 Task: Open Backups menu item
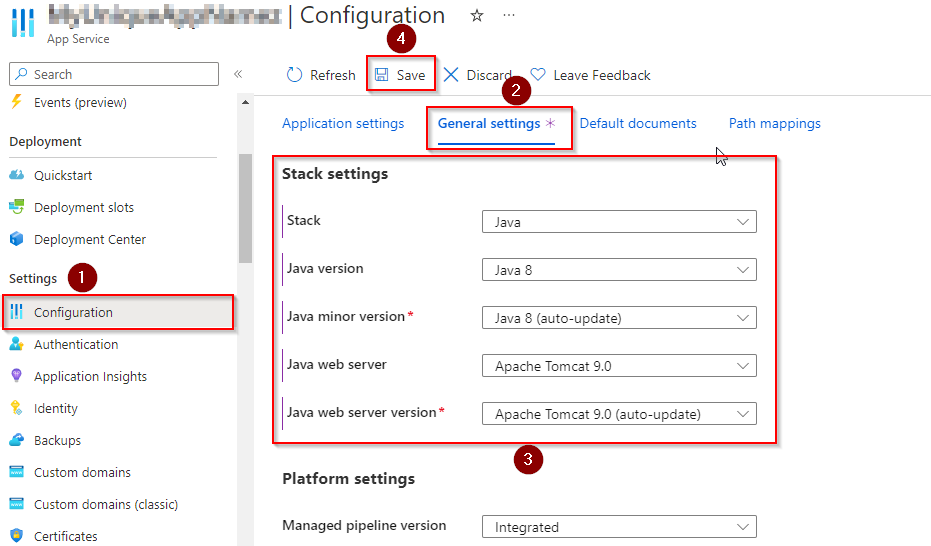(x=57, y=440)
